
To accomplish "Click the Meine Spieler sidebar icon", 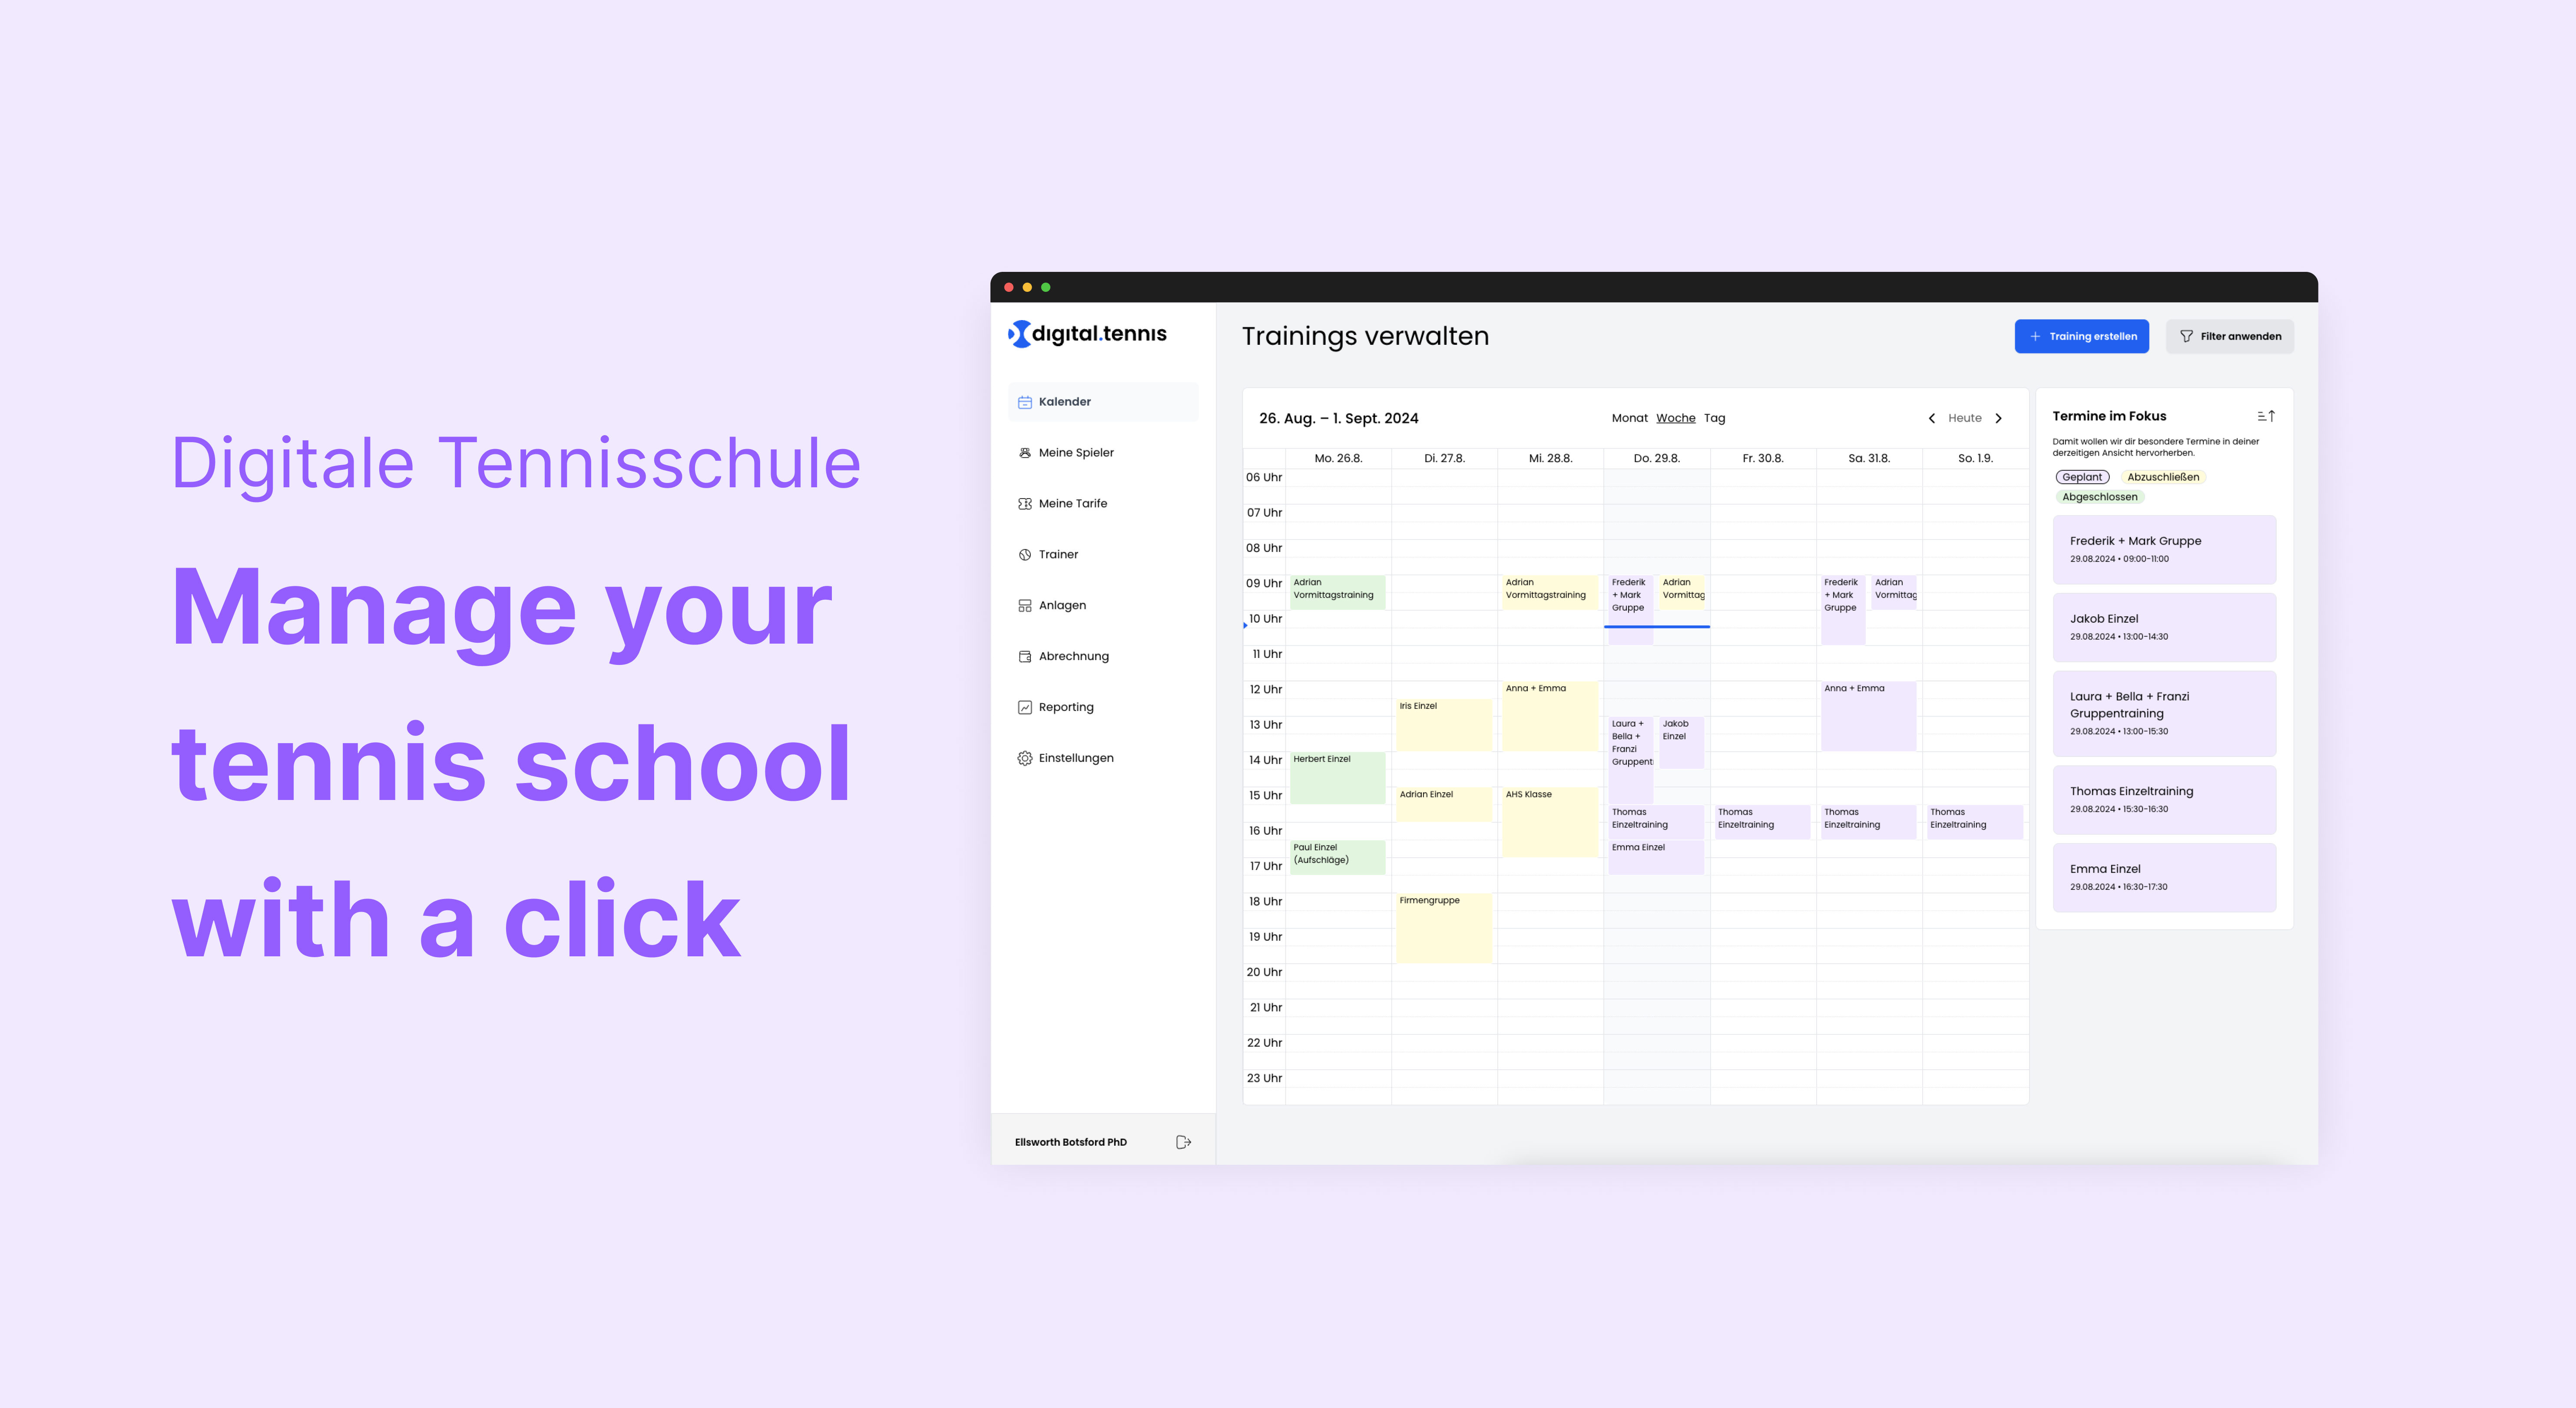I will [1024, 453].
